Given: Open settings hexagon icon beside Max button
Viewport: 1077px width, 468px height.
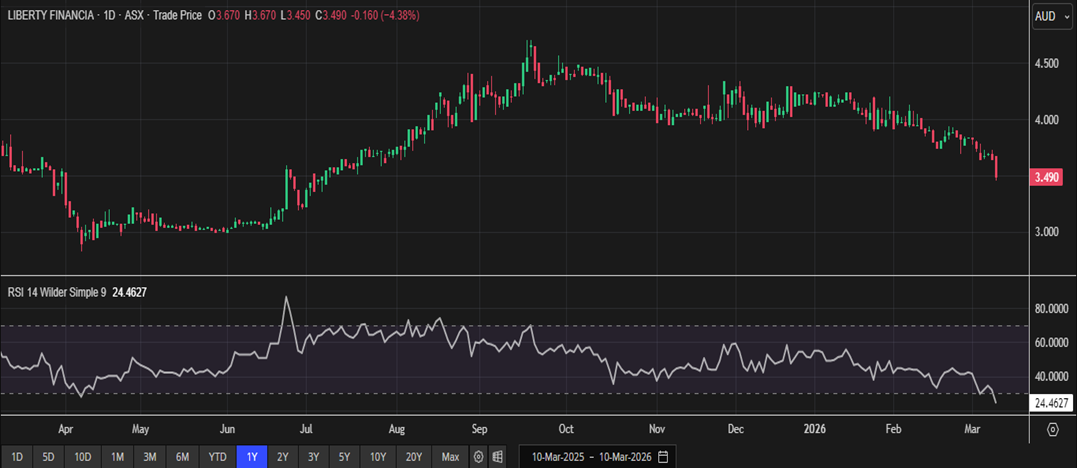Looking at the screenshot, I should pyautogui.click(x=479, y=457).
